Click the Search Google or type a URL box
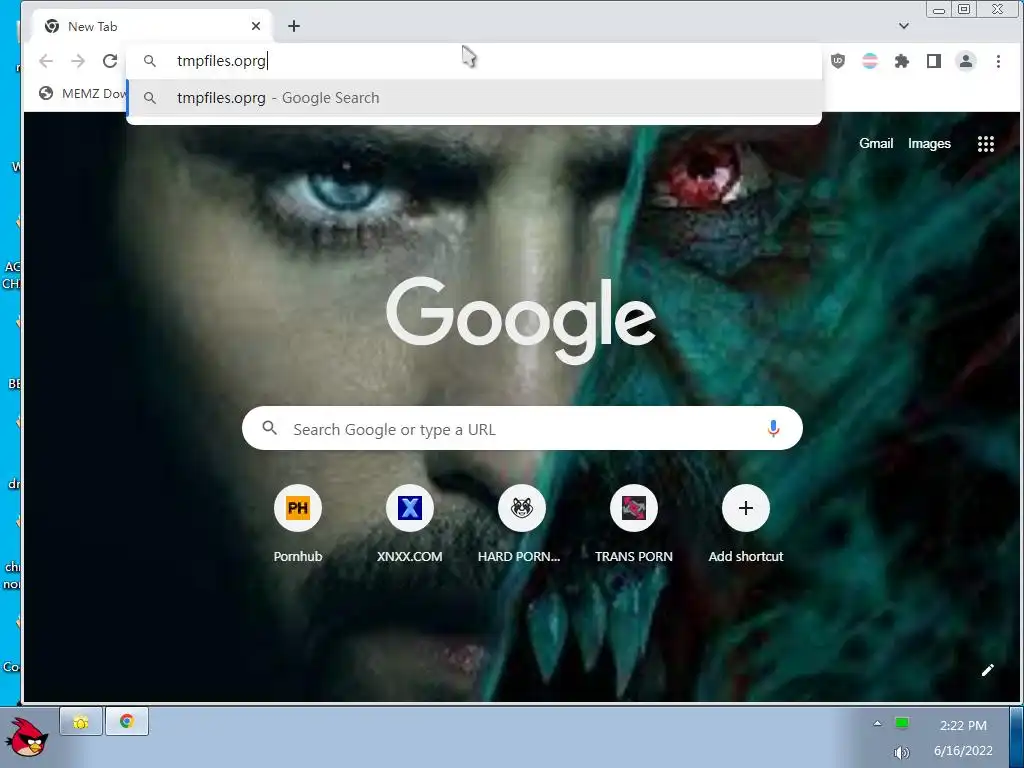 click(x=522, y=428)
